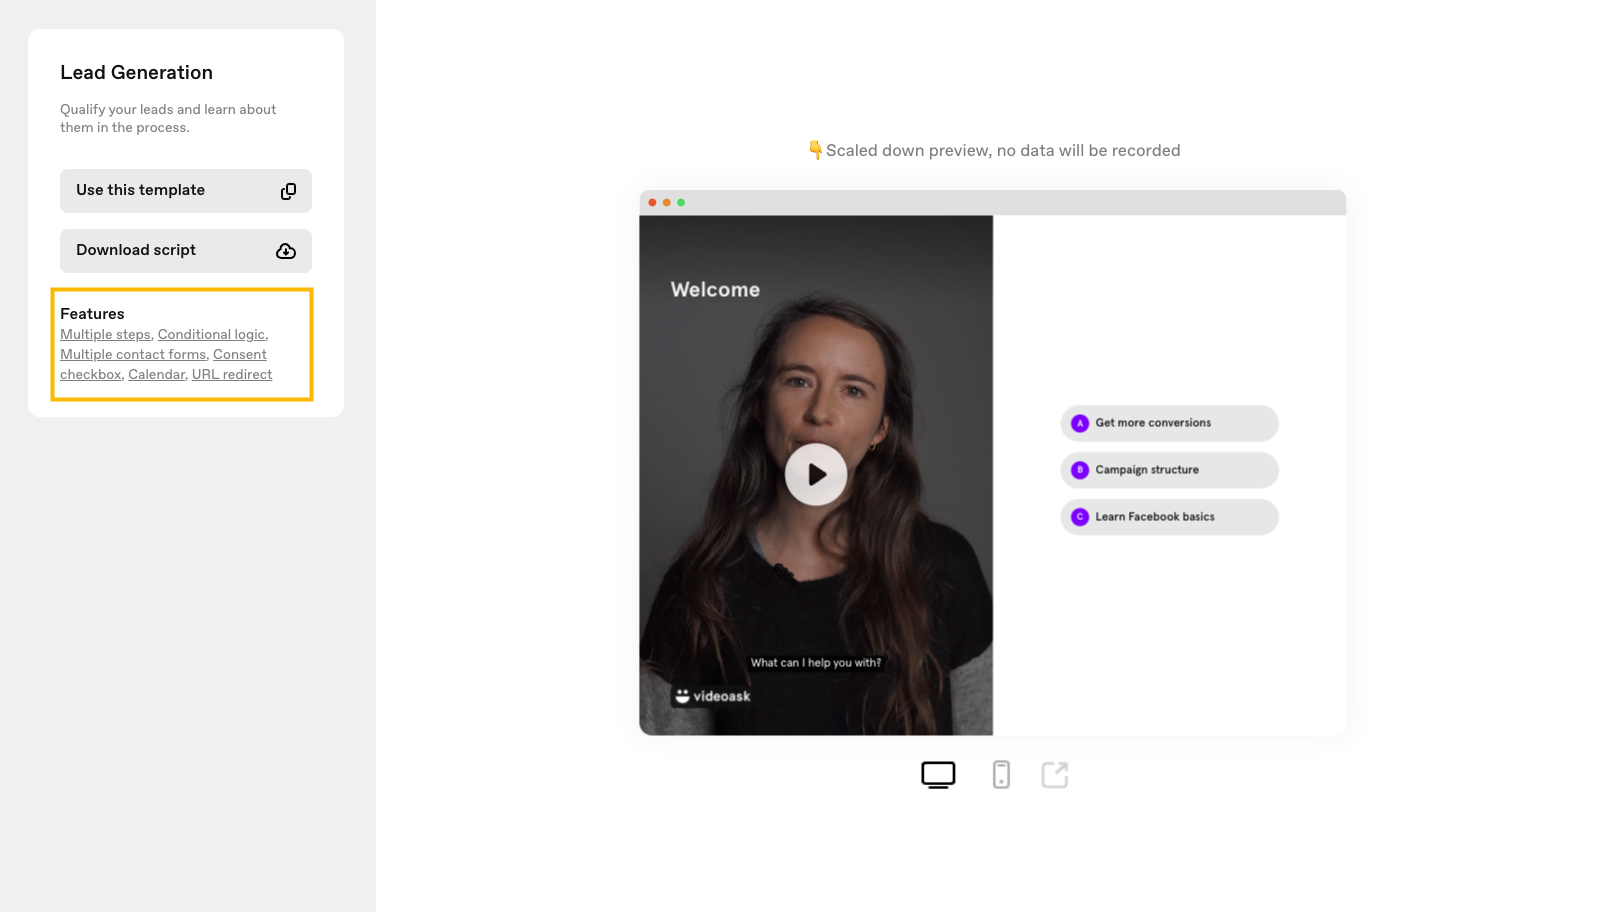Click the copy icon on Use this template

point(288,191)
